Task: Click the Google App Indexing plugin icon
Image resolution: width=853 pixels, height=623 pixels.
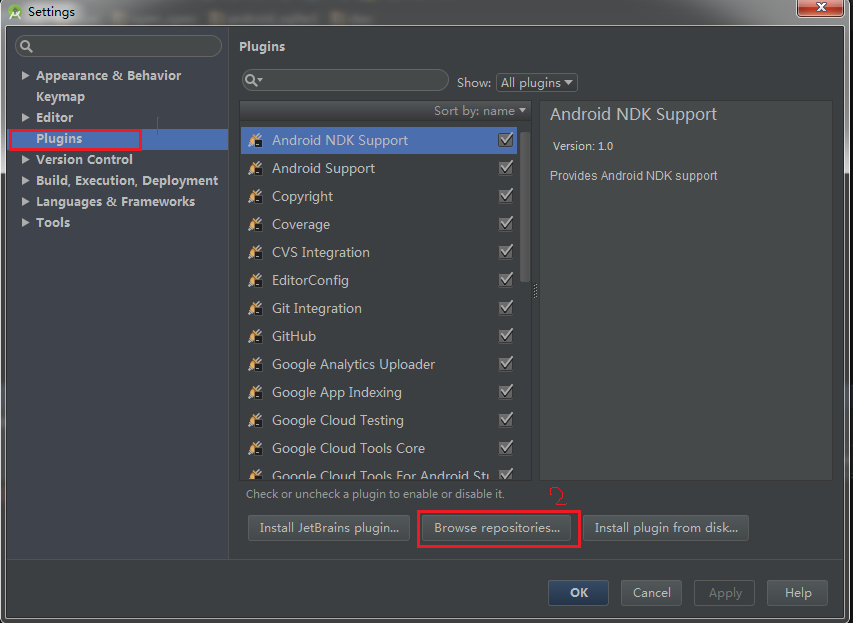Action: pyautogui.click(x=255, y=392)
